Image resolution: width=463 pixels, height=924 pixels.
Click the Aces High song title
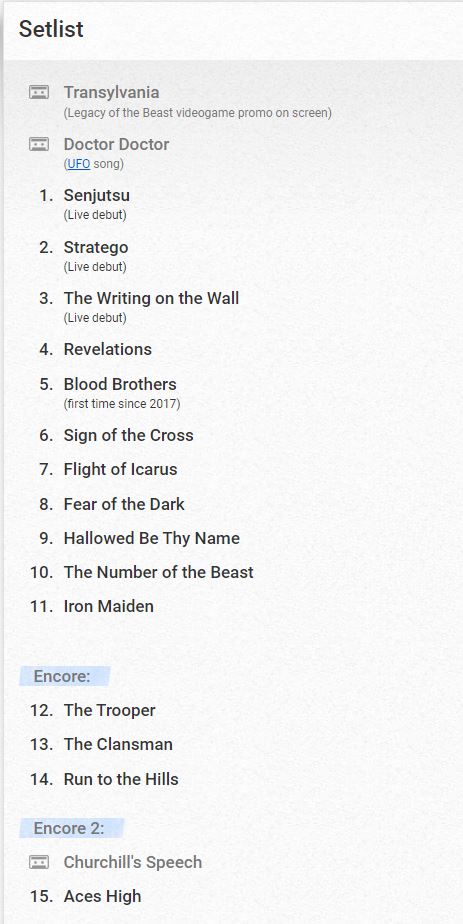coord(102,896)
